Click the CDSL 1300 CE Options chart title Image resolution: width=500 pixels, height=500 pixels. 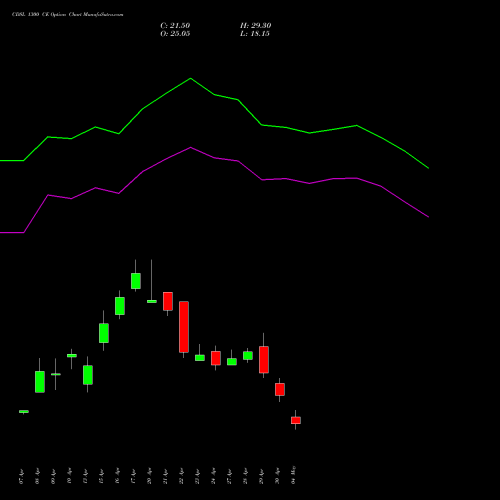pos(68,15)
